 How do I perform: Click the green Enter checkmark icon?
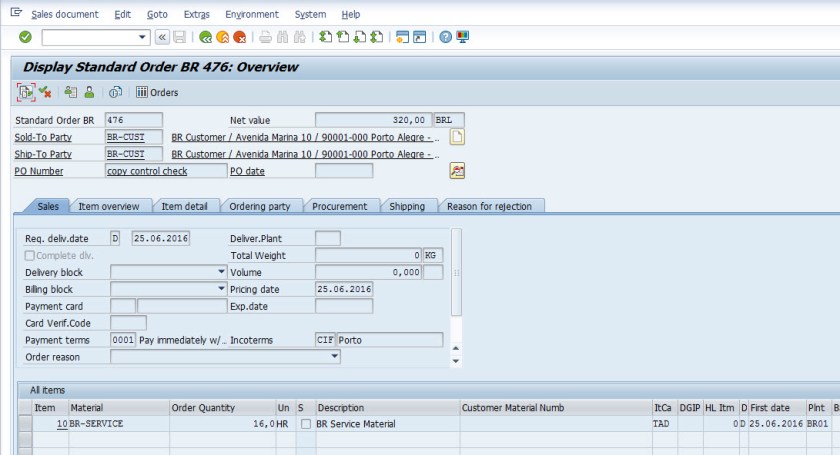[x=25, y=37]
